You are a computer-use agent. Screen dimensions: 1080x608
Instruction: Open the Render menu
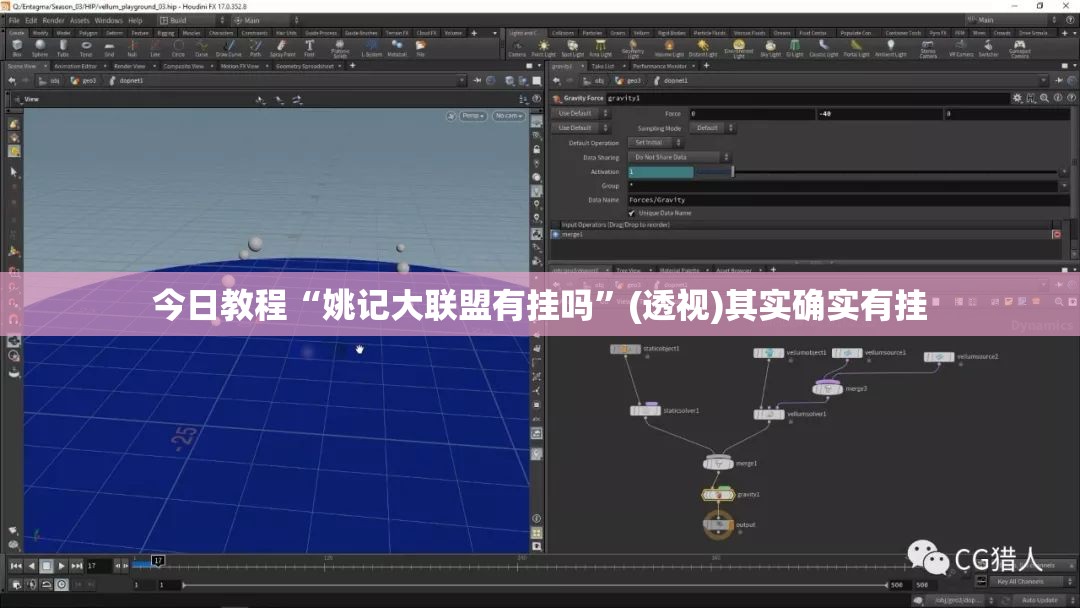point(53,21)
